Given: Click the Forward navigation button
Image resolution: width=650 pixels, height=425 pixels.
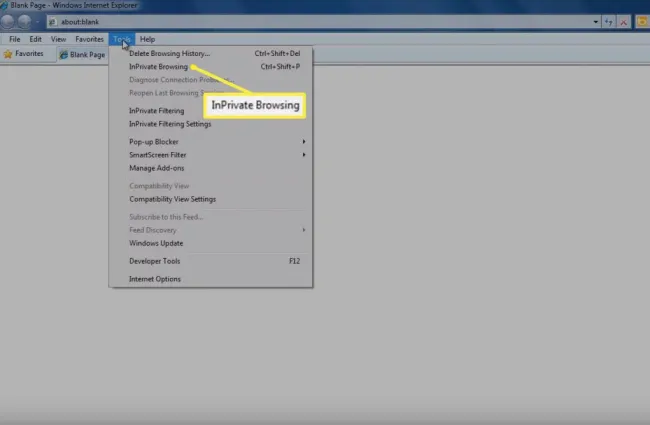Looking at the screenshot, I should [x=24, y=22].
